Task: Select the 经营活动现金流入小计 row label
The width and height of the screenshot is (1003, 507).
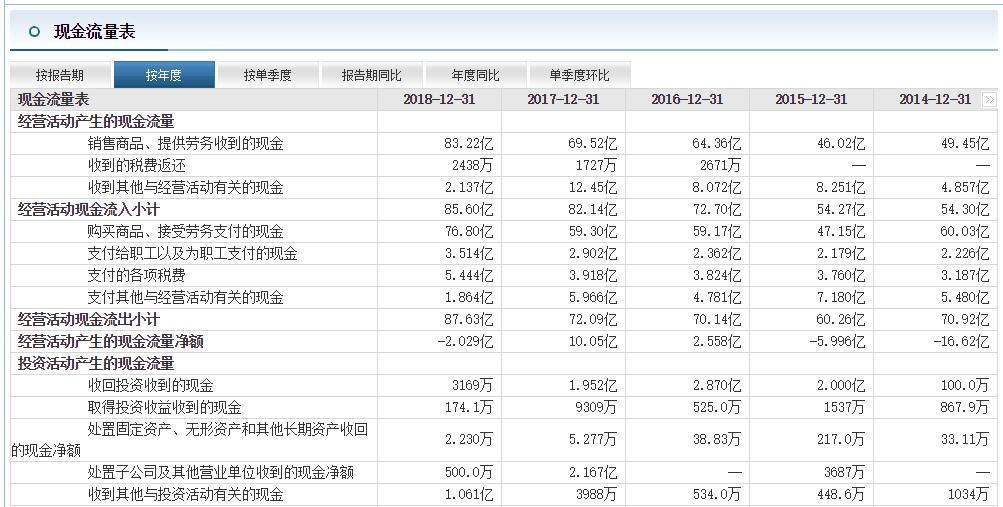Action: click(88, 209)
